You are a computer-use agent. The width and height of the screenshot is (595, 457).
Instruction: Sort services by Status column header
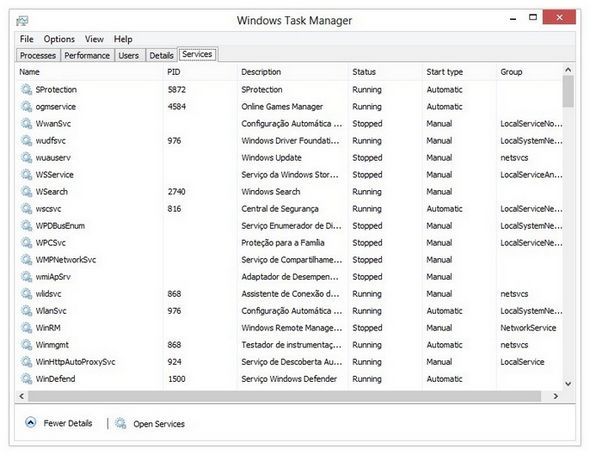click(364, 72)
